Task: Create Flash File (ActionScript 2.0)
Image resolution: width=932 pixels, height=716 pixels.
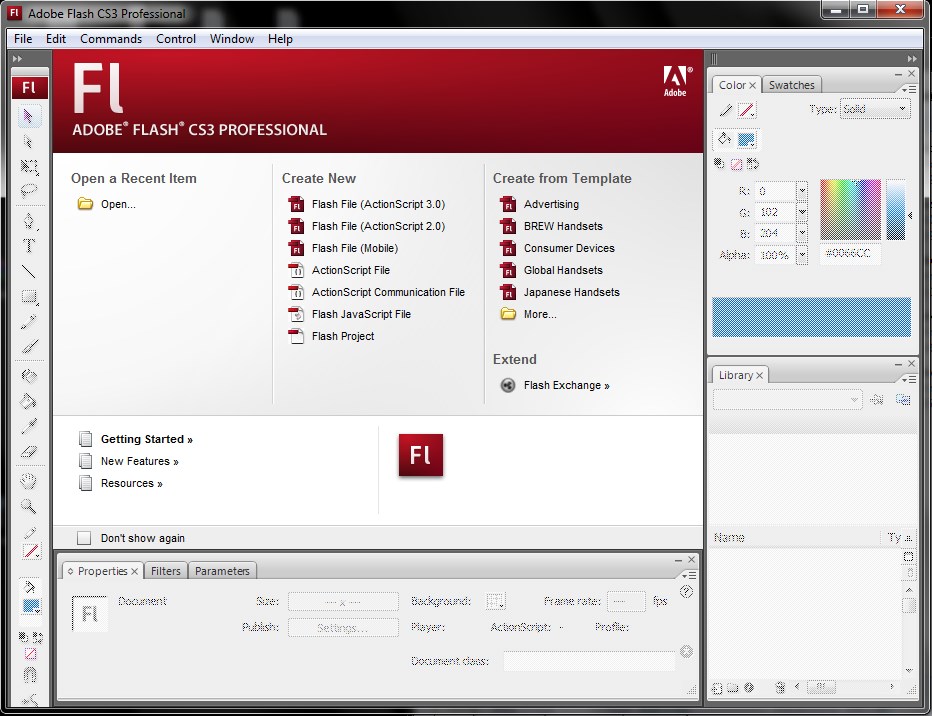Action: (367, 226)
